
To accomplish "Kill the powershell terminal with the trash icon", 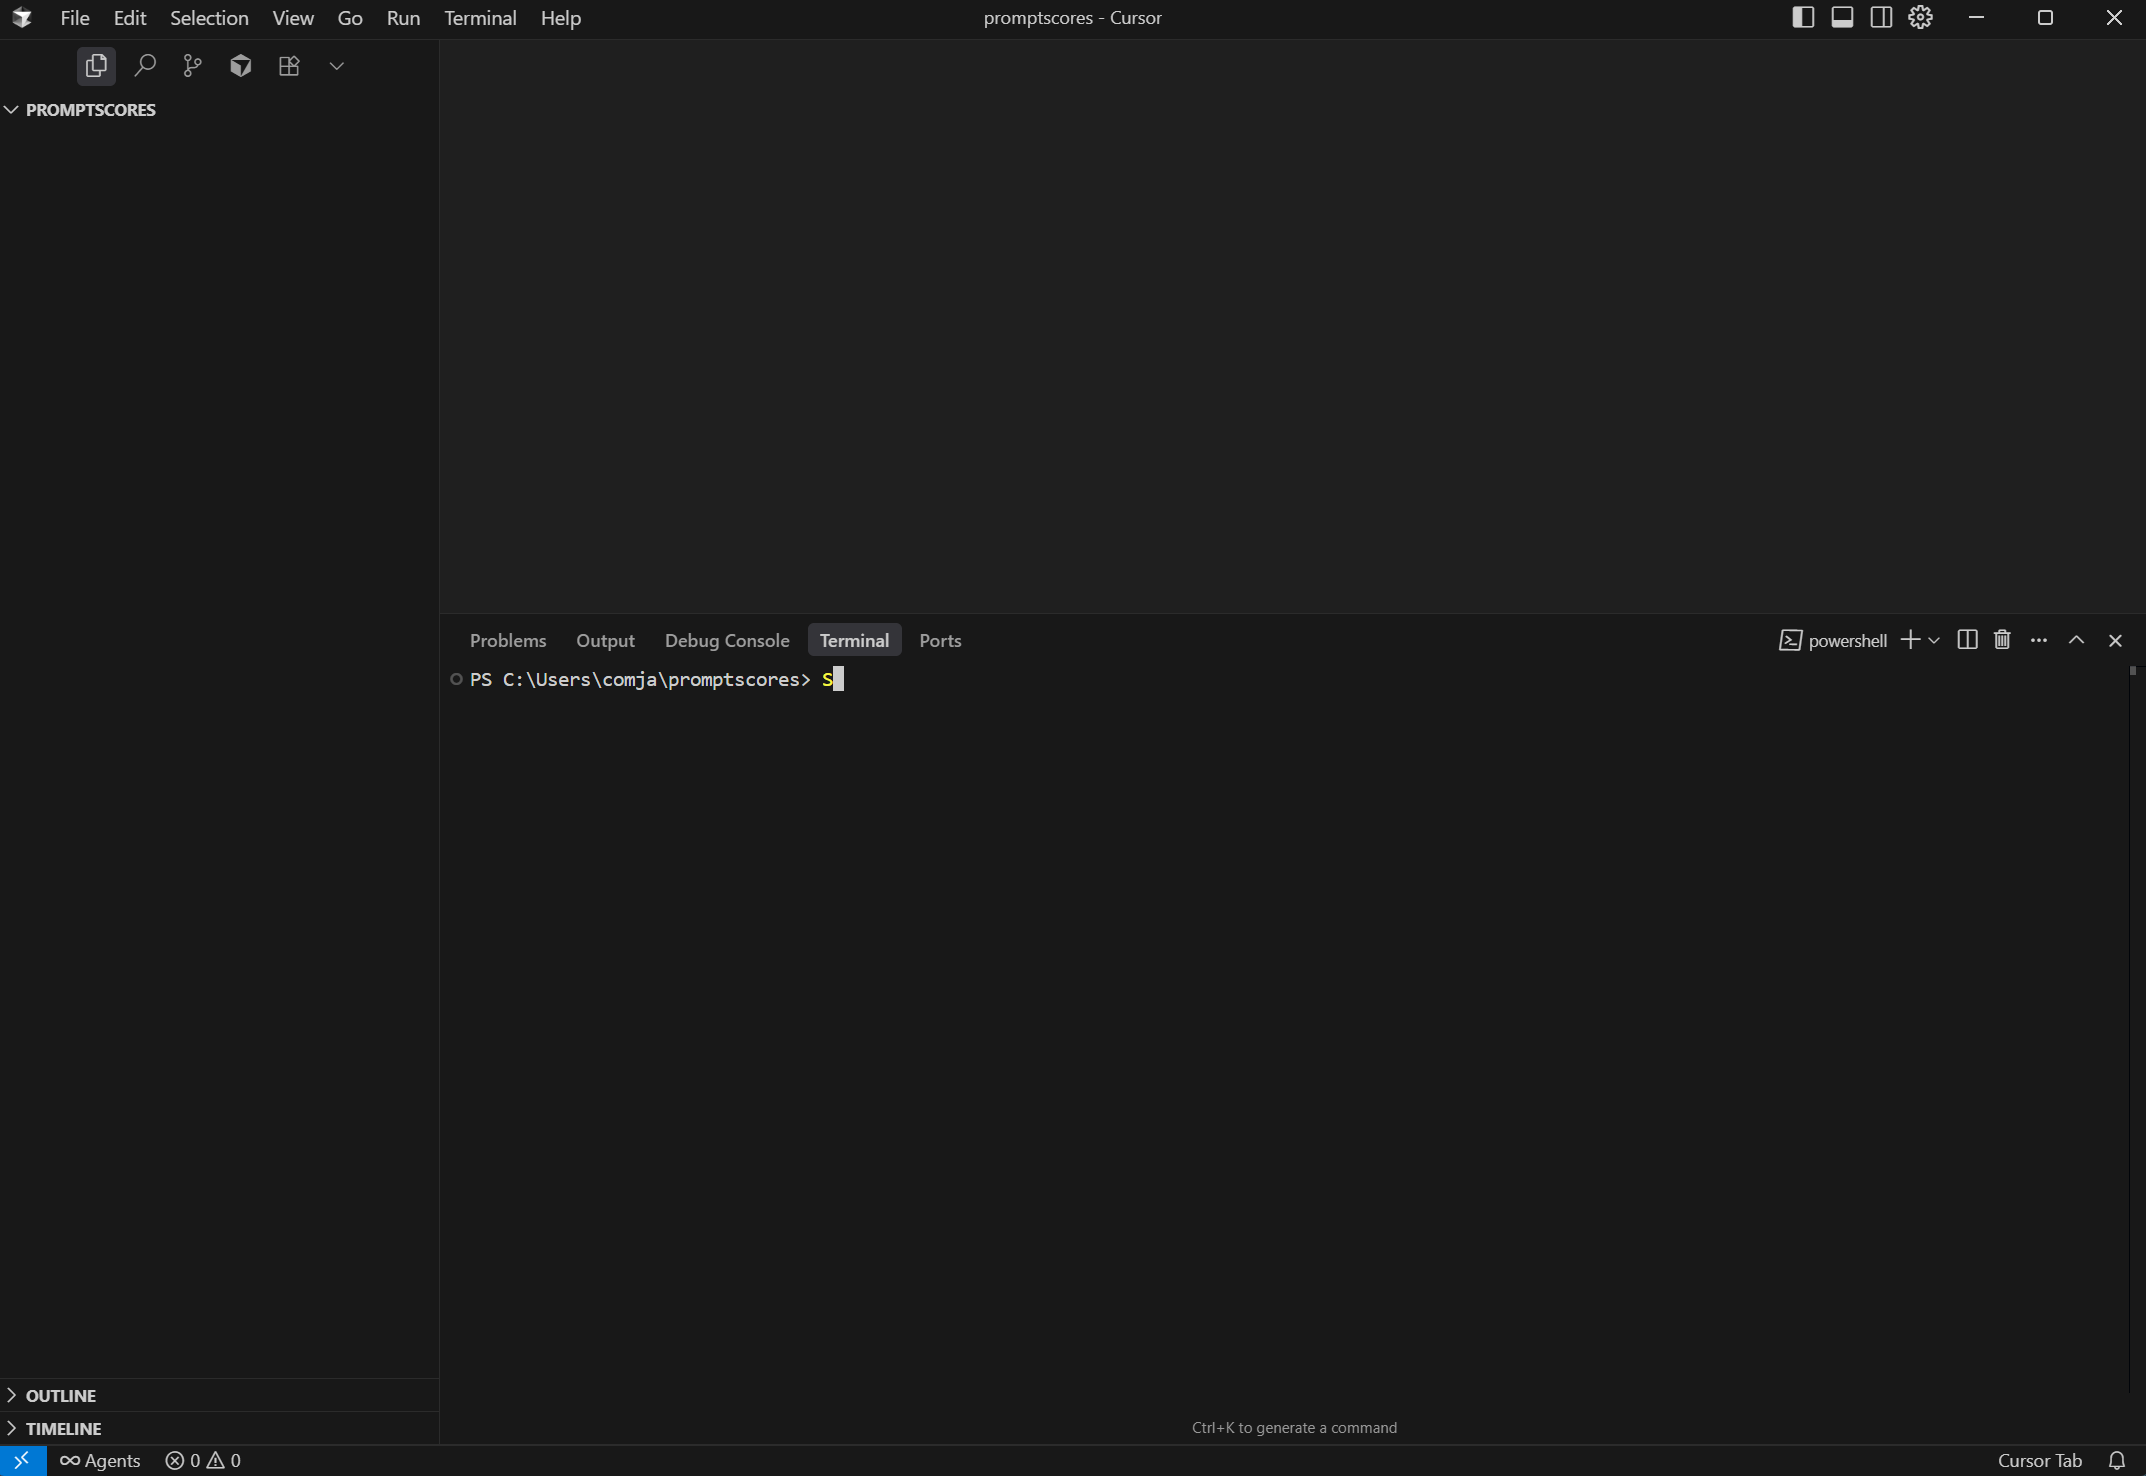I will 2001,640.
